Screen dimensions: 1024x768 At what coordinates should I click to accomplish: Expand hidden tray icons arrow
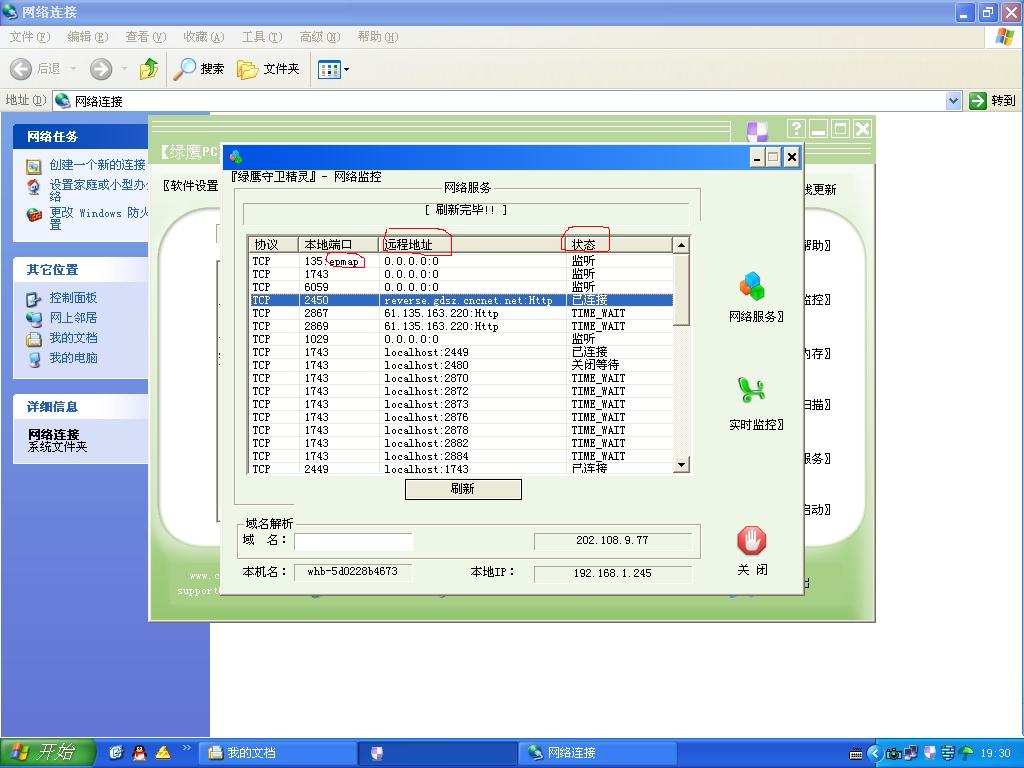(x=875, y=754)
